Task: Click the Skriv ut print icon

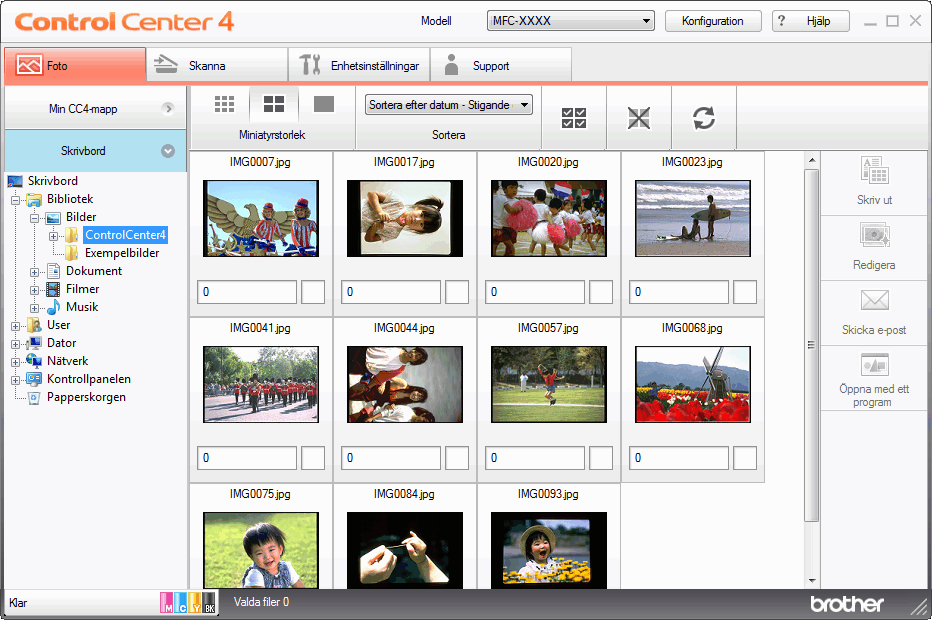Action: (x=874, y=171)
